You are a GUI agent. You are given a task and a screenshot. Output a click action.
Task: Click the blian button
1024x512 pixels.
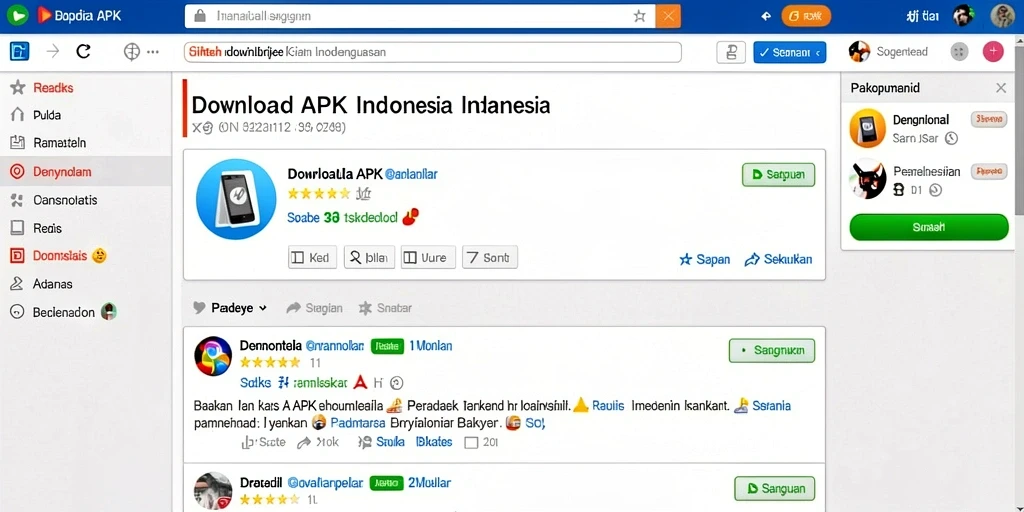click(x=369, y=257)
